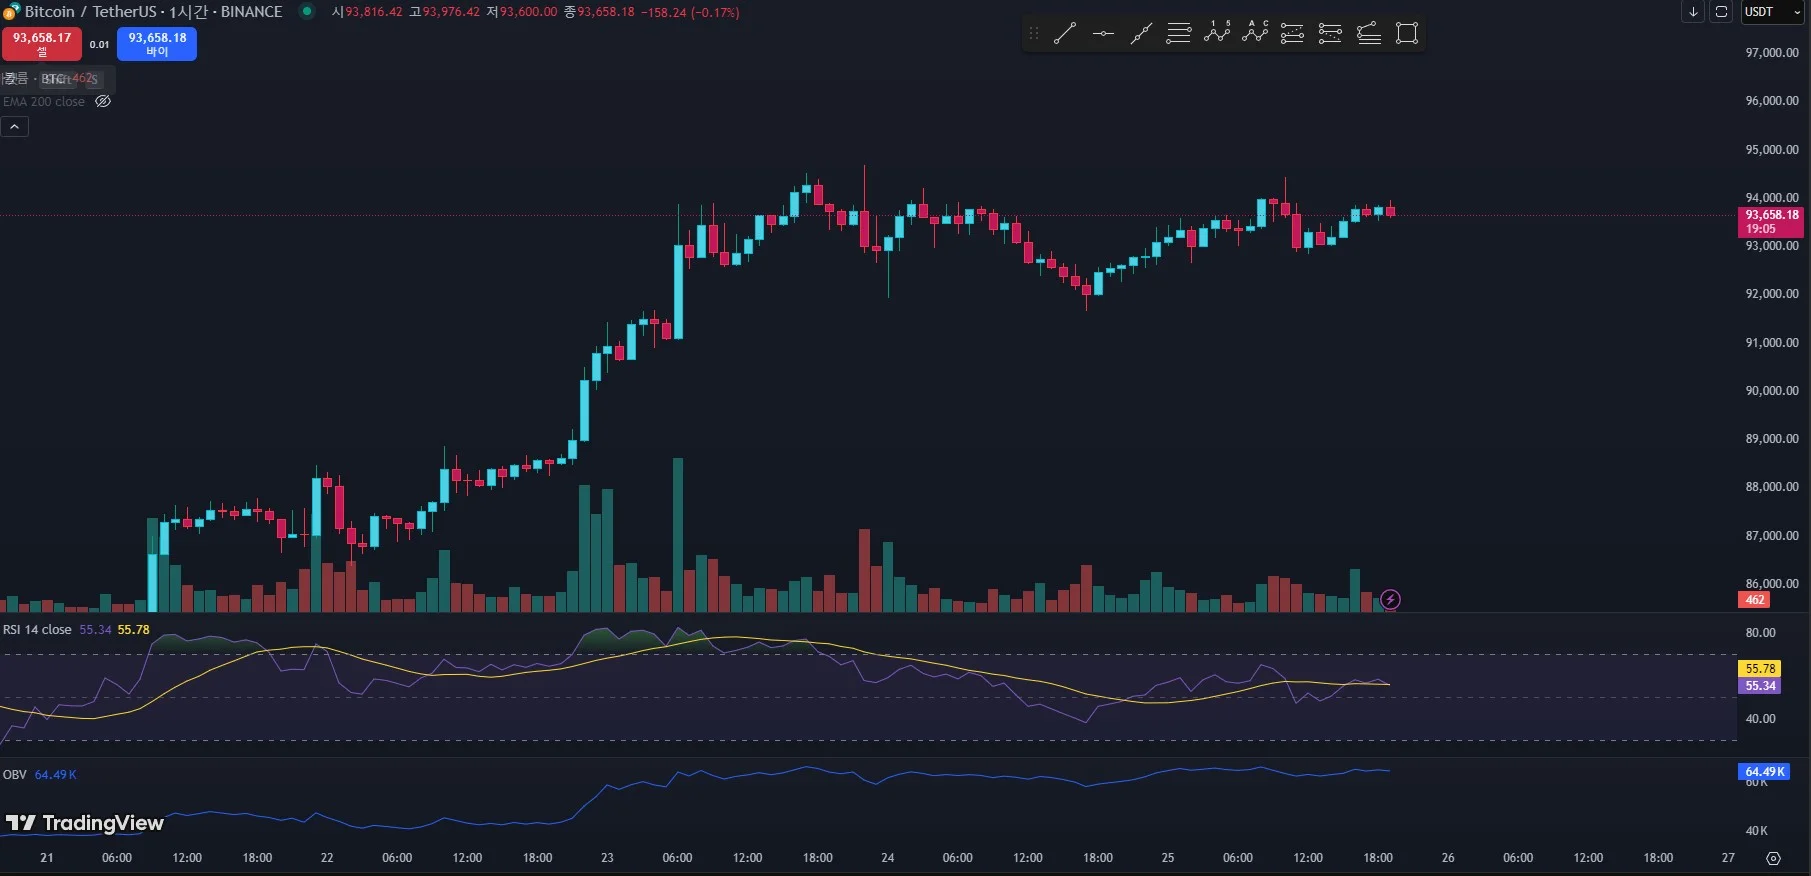Open chart settings gear at bottom-right corner
The image size is (1811, 876).
pyautogui.click(x=1773, y=858)
